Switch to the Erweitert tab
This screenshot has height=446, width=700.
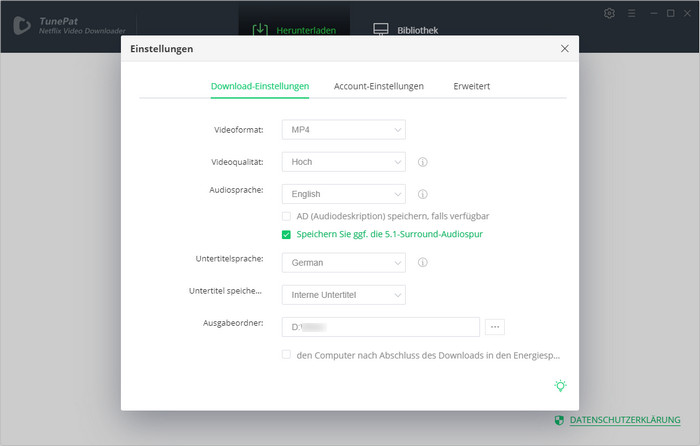(471, 86)
